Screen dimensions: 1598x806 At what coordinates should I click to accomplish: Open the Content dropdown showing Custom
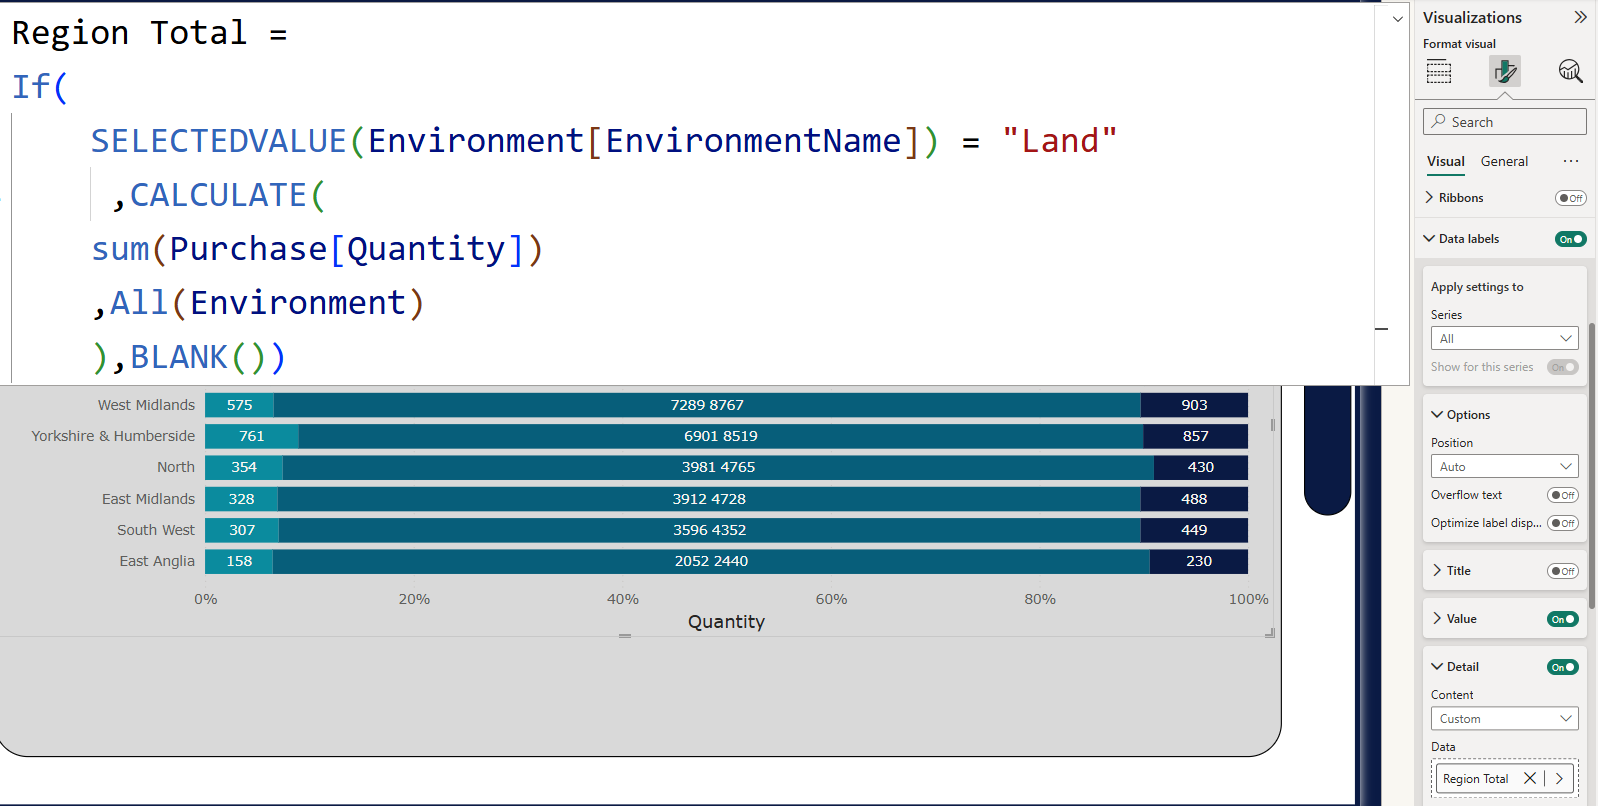click(1505, 719)
